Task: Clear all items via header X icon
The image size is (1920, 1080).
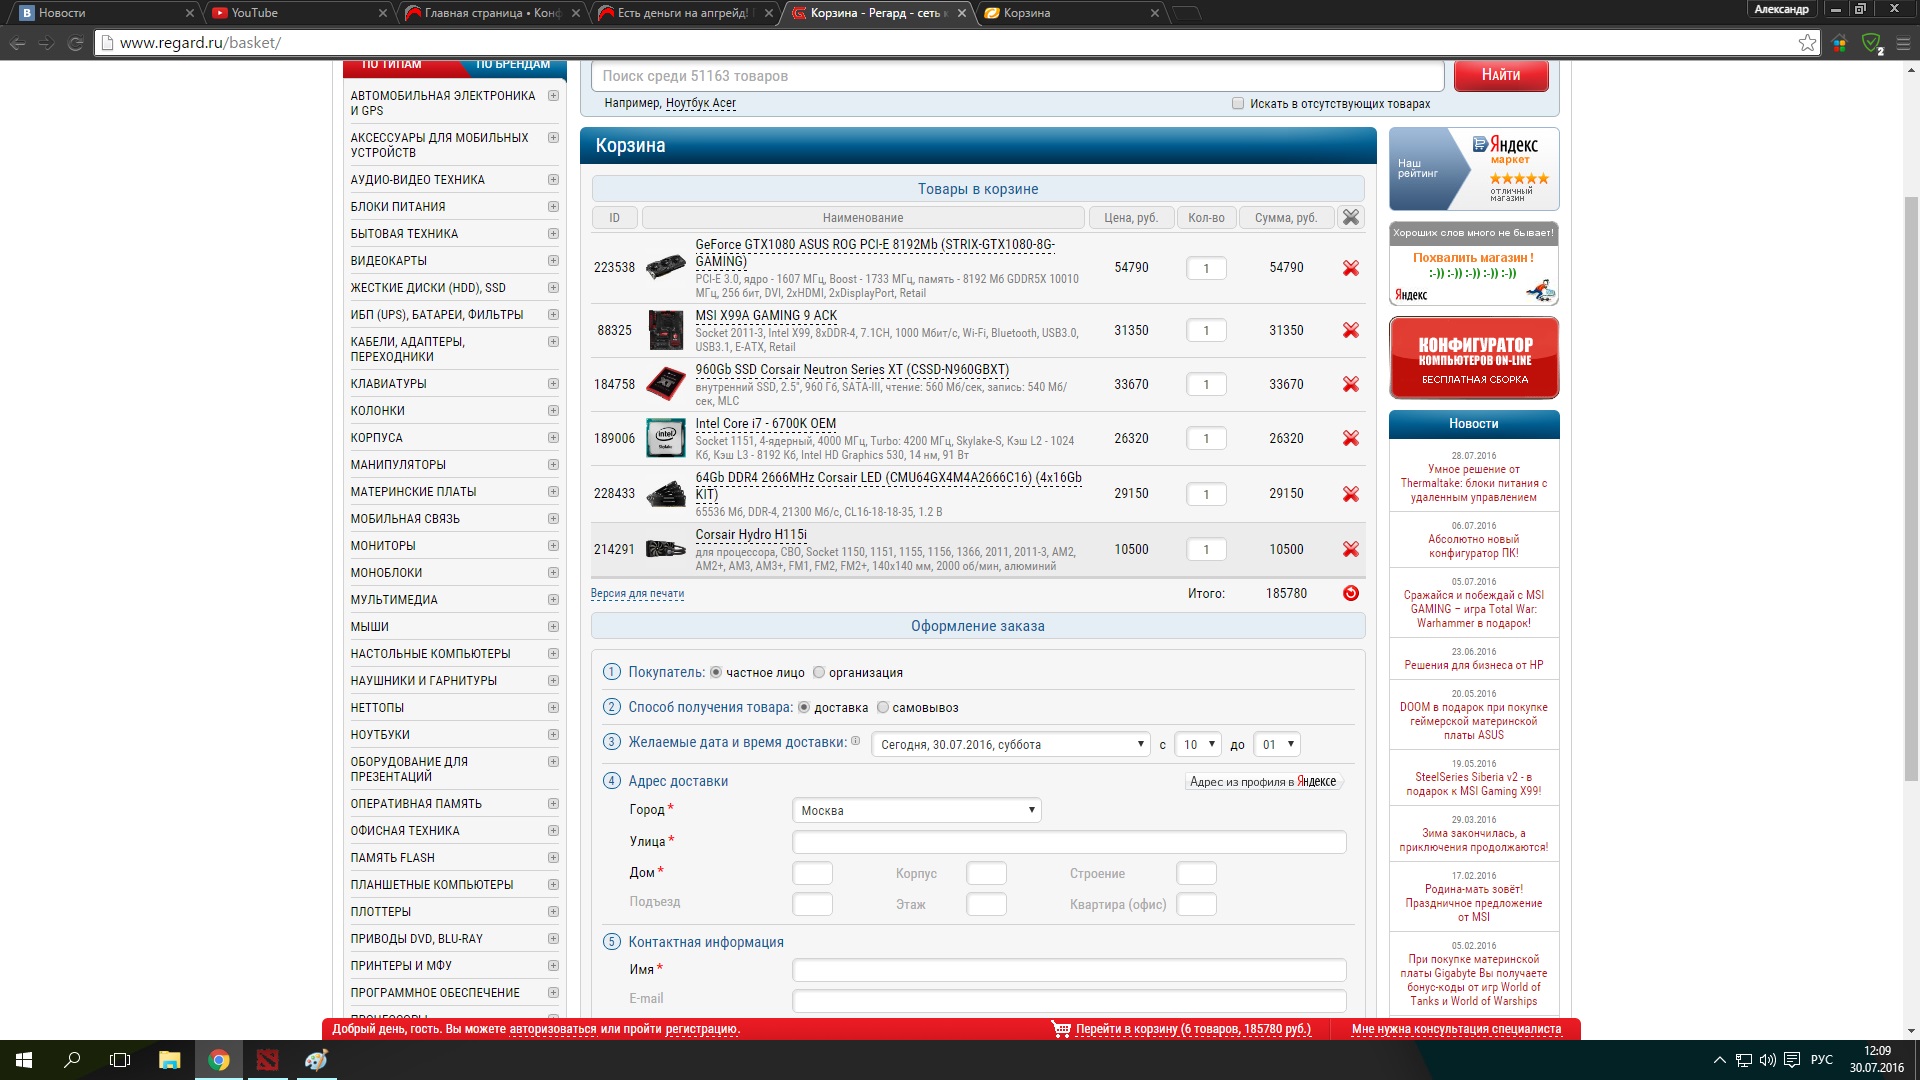Action: (1350, 217)
